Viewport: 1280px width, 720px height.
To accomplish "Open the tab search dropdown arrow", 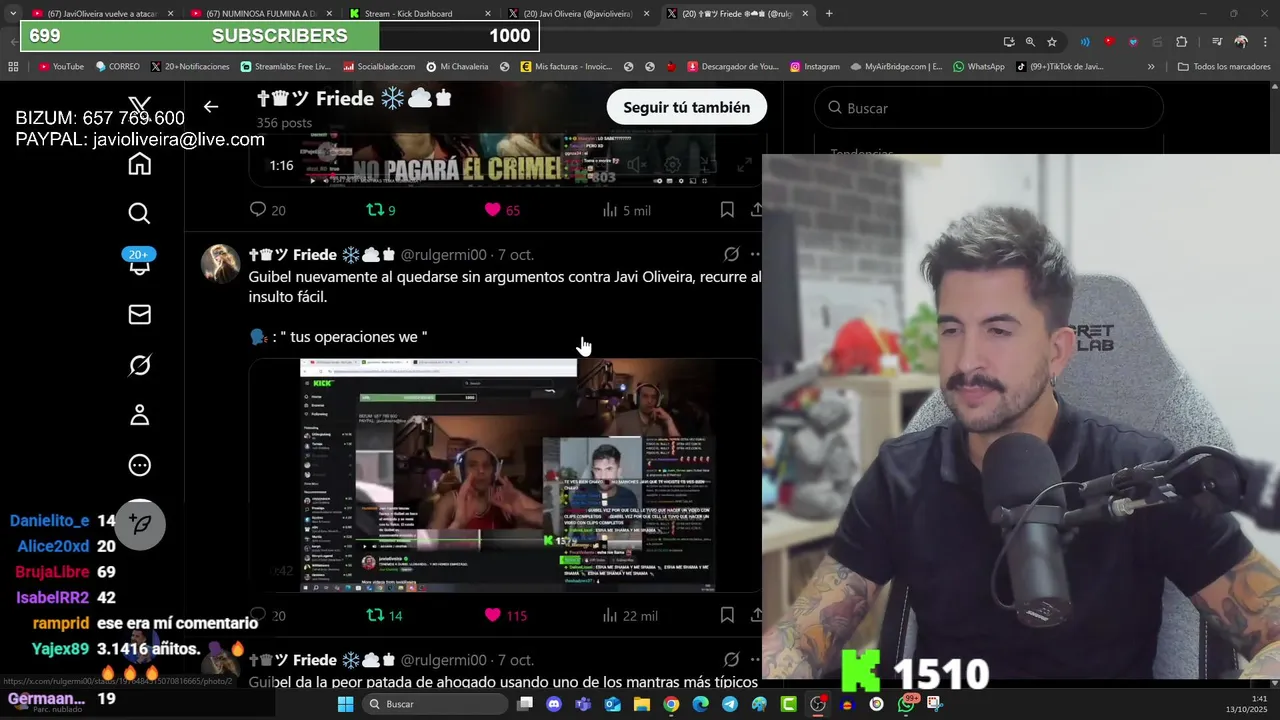I will [12, 14].
